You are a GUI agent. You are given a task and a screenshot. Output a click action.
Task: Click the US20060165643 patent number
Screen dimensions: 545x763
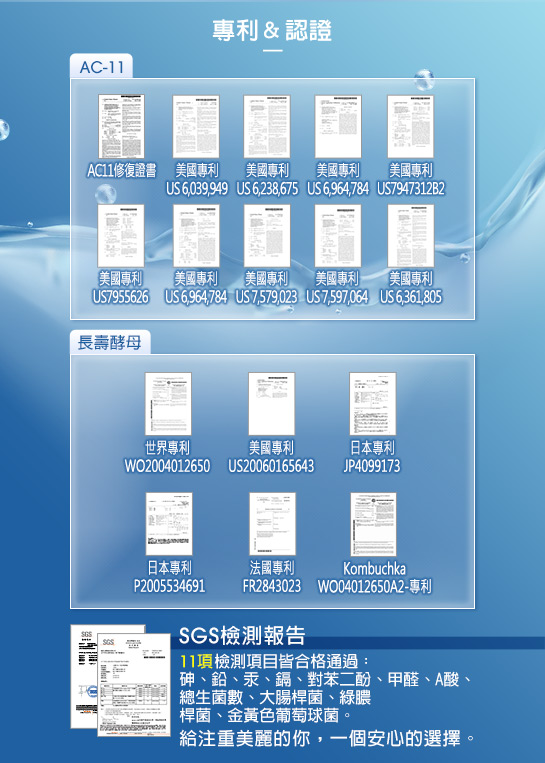pyautogui.click(x=271, y=466)
